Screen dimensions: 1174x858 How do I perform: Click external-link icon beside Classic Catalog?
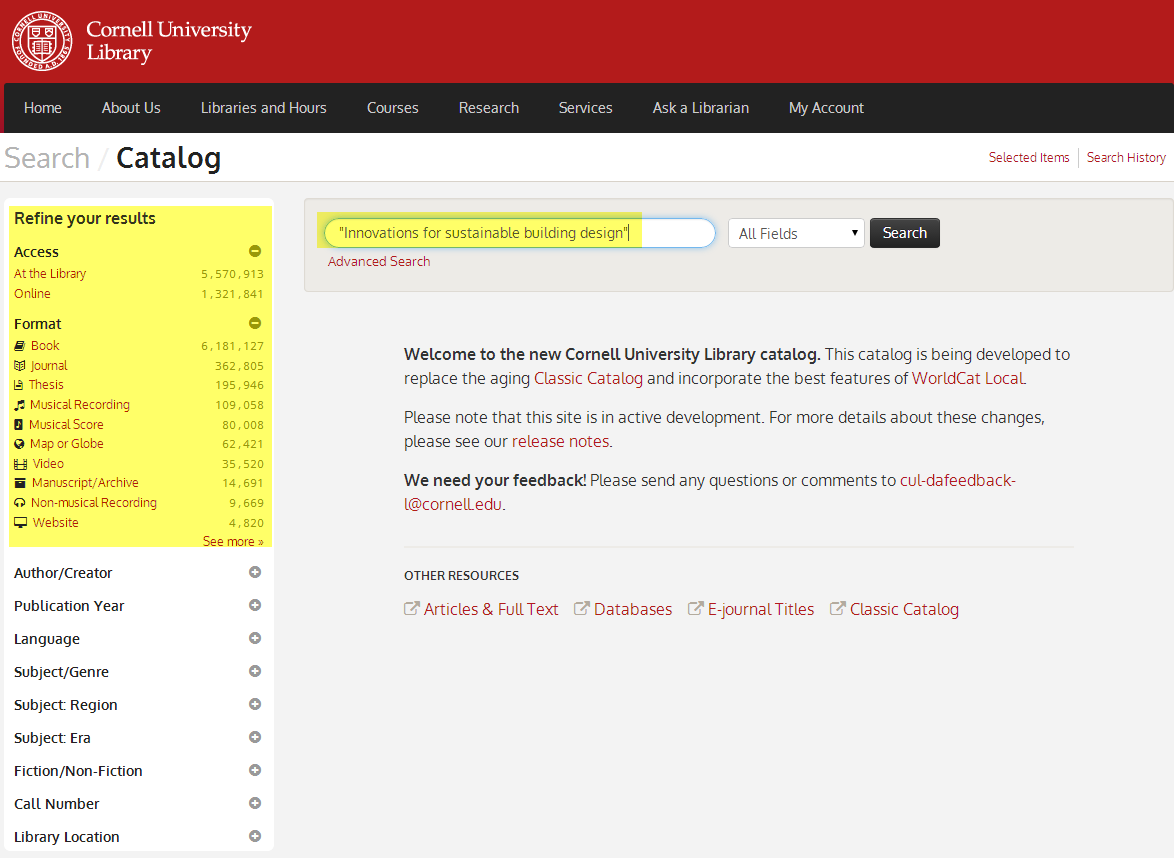[837, 609]
